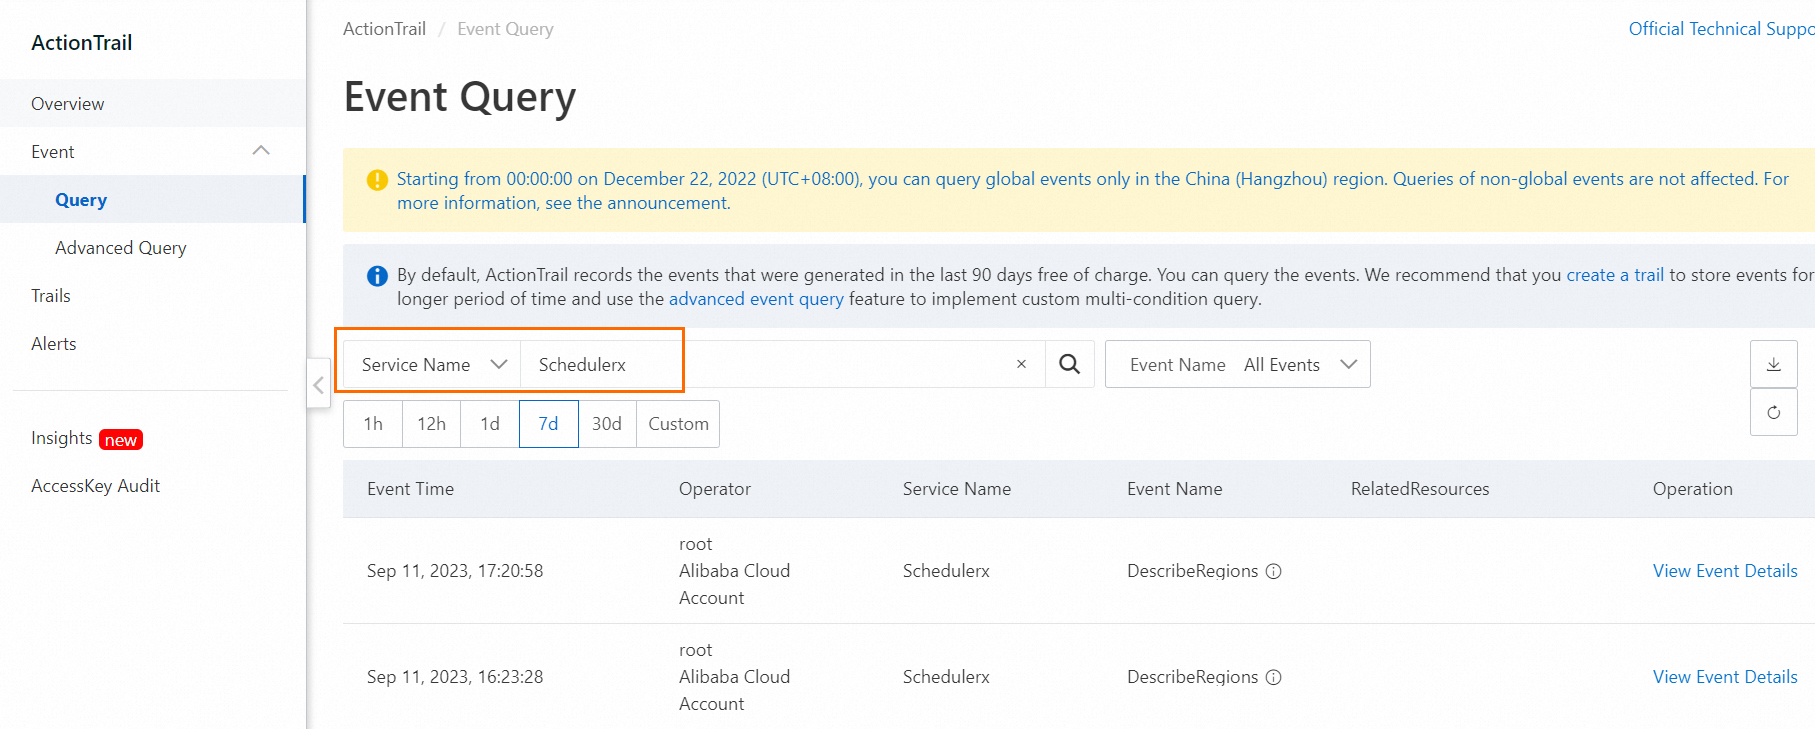This screenshot has width=1815, height=729.
Task: Clear the Schedulerx search text
Action: click(1021, 364)
